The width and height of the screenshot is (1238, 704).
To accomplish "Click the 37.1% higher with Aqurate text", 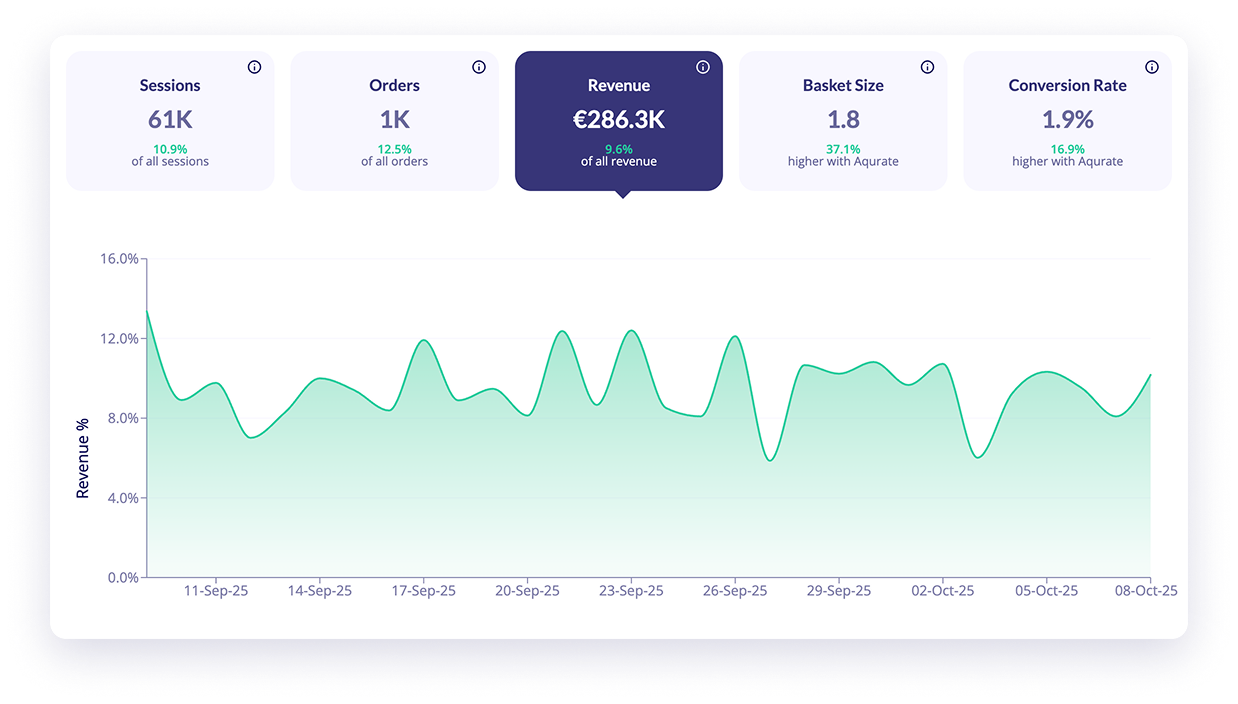I will [x=843, y=154].
